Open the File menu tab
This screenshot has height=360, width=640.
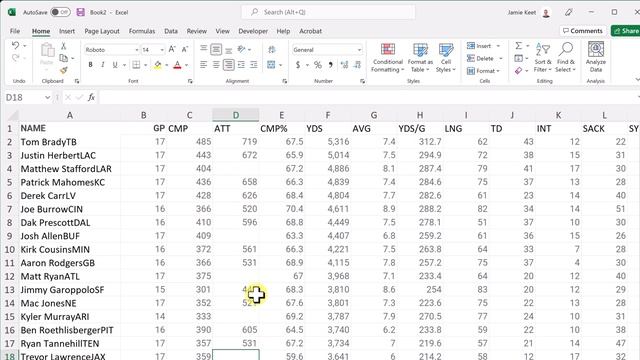click(x=15, y=31)
